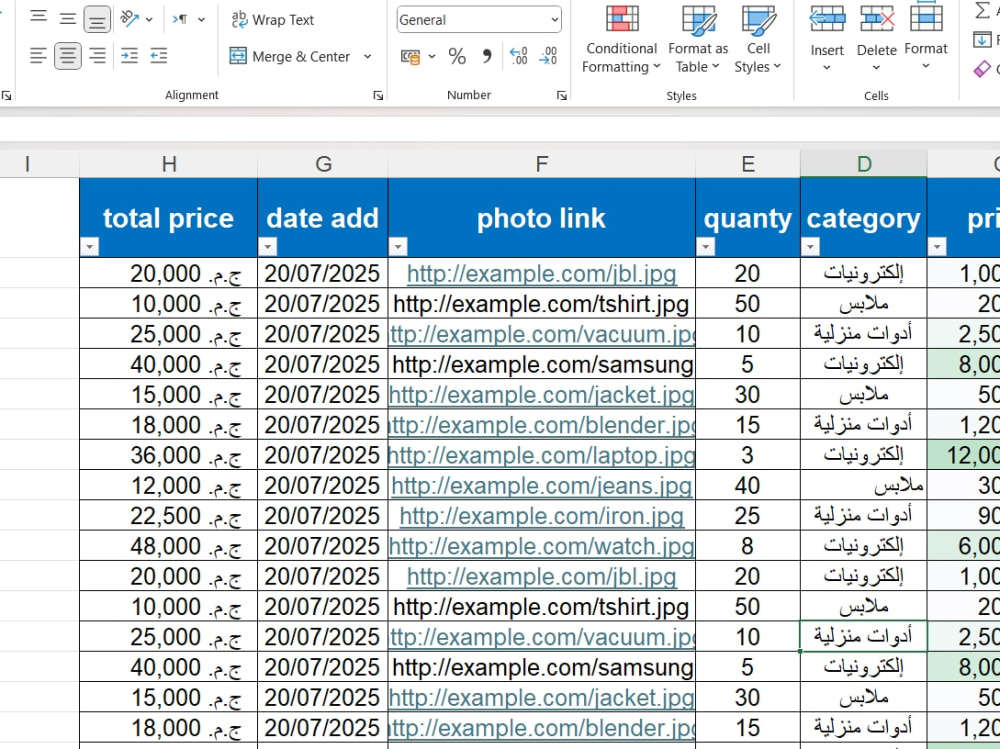The height and width of the screenshot is (749, 1000).
Task: Select column E header
Action: (x=747, y=164)
